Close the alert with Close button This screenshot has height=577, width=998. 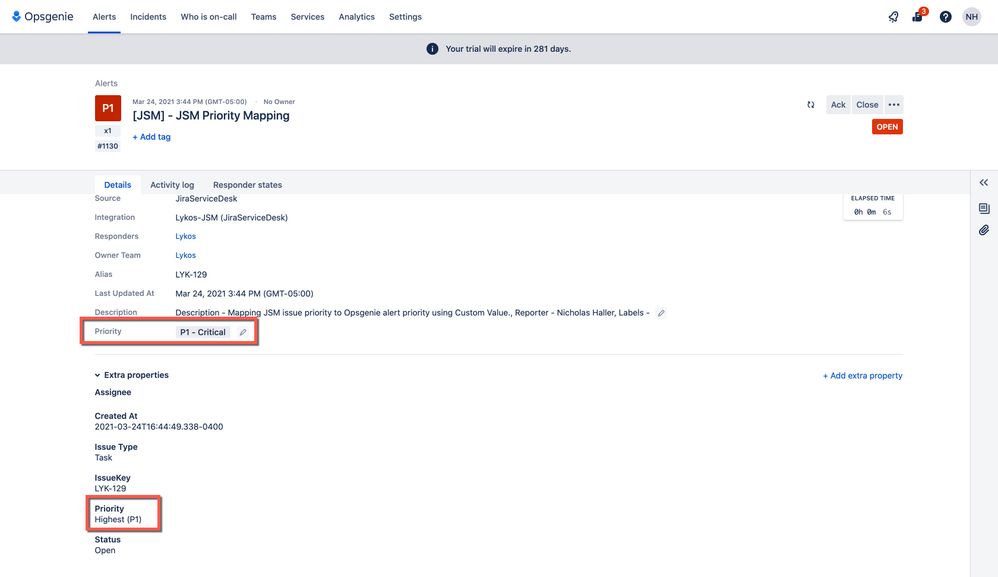pyautogui.click(x=868, y=105)
